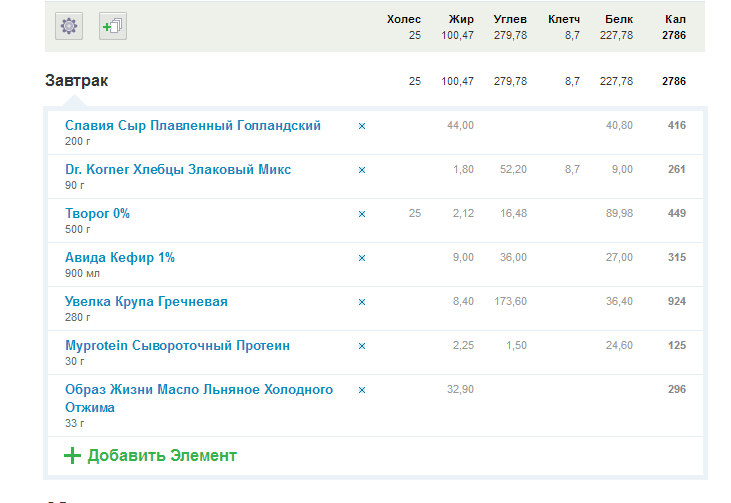Open Образ Жизни Масло Льняное Холодного Отжима link
The width and height of the screenshot is (731, 503).
point(199,398)
